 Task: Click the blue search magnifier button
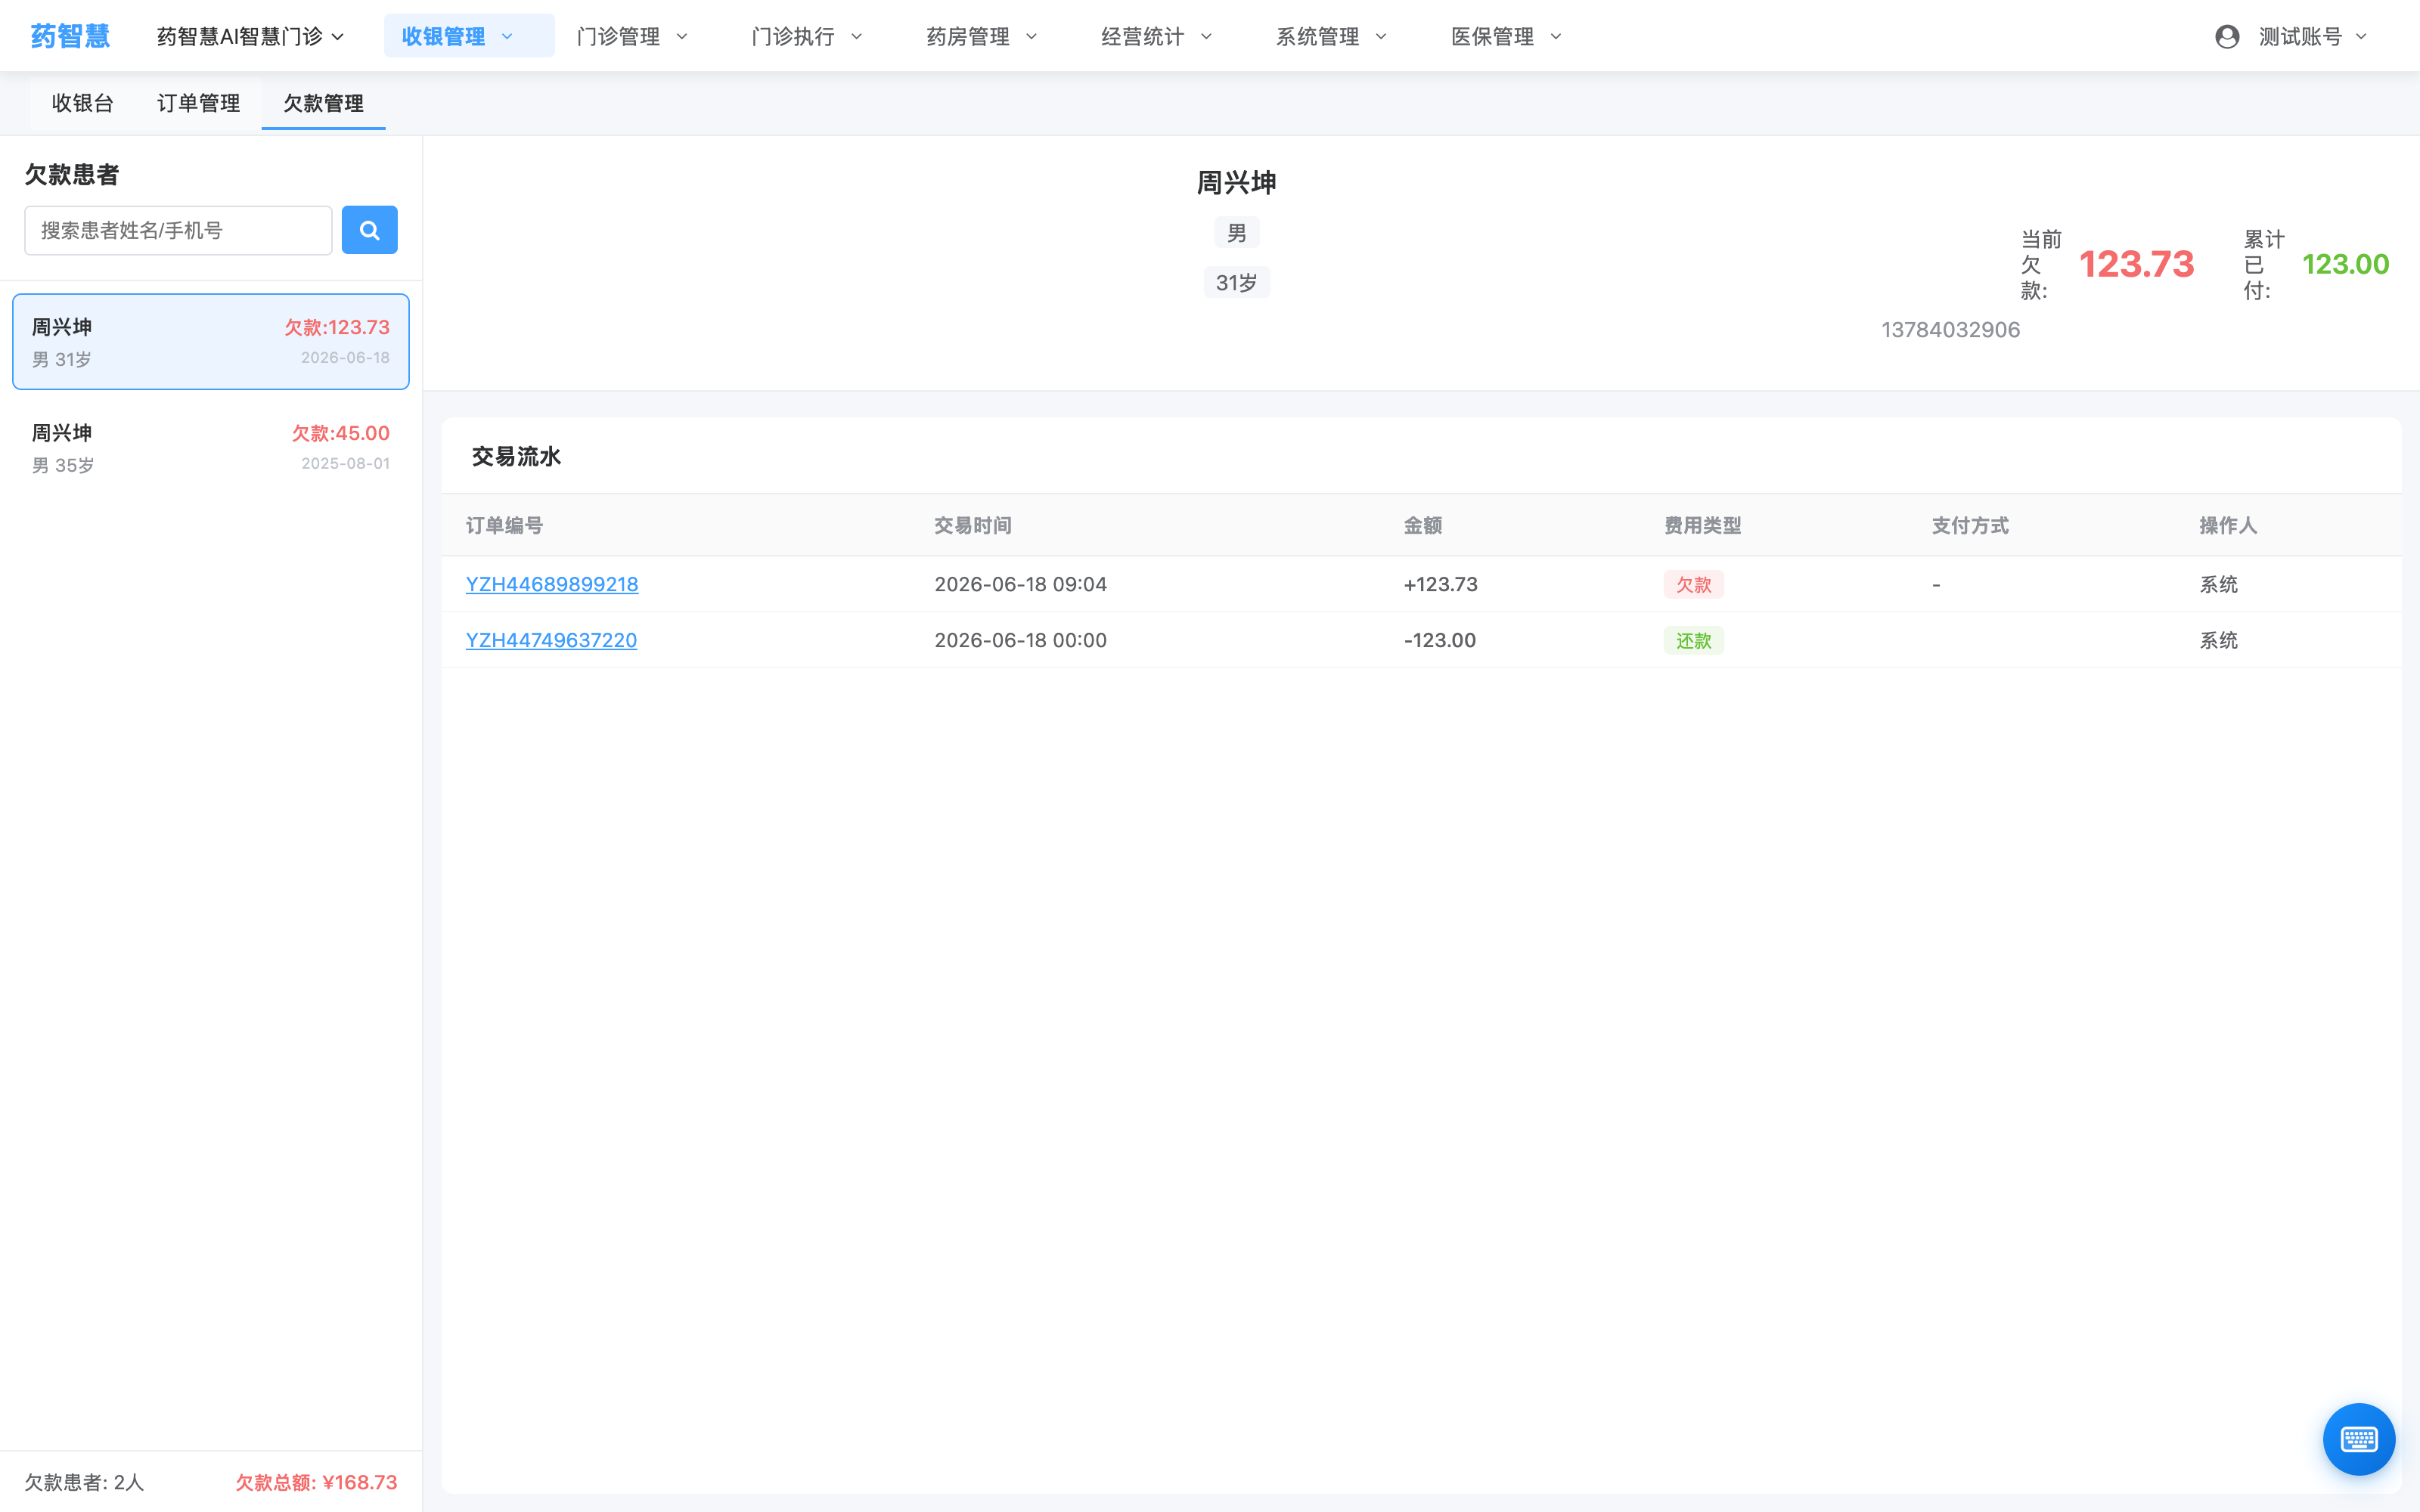(369, 230)
